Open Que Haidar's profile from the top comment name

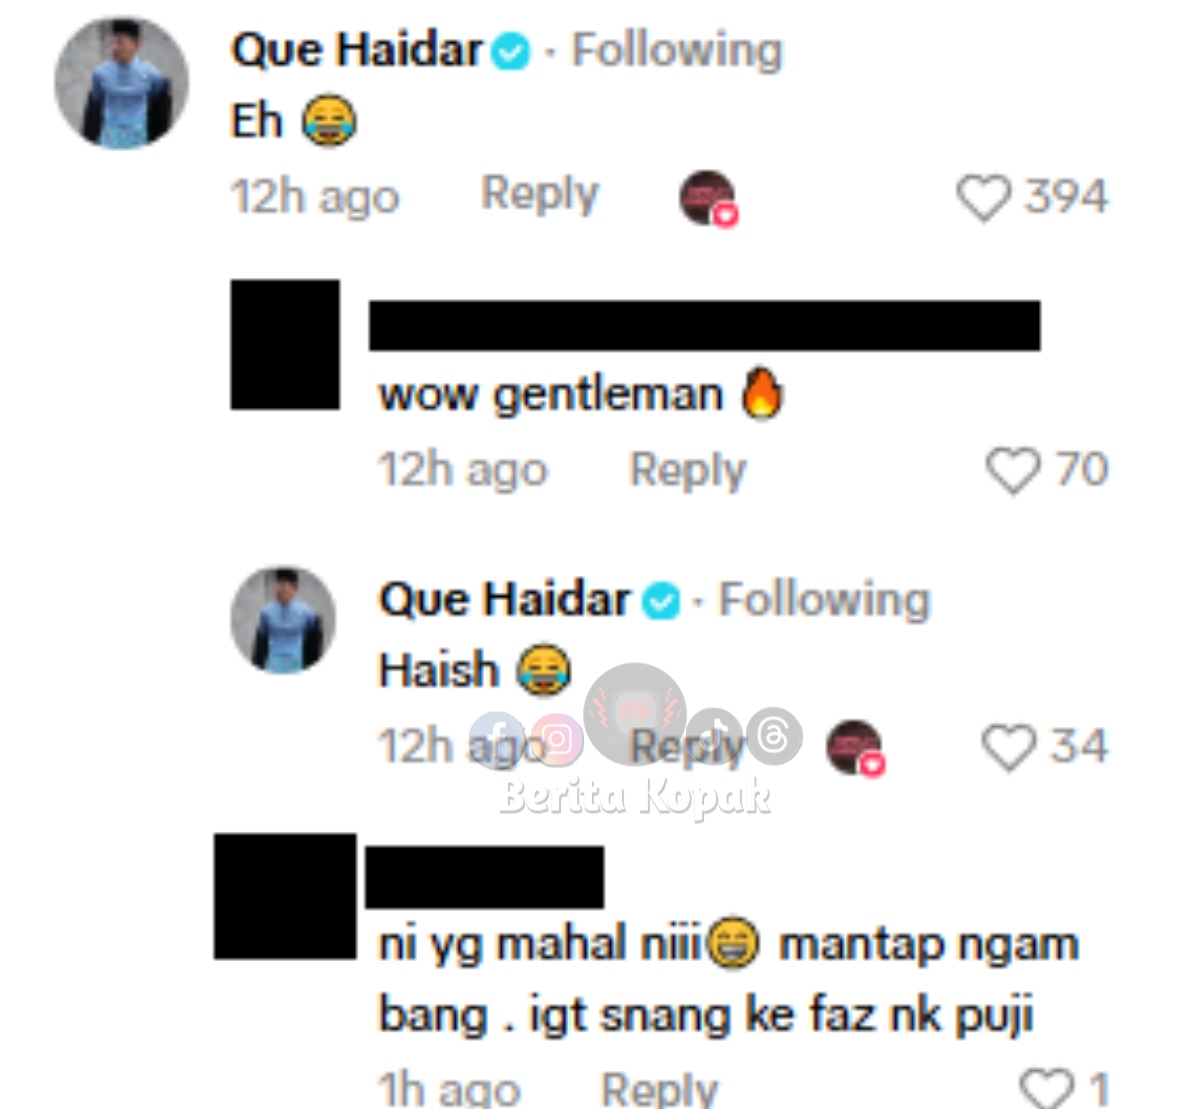click(x=357, y=50)
